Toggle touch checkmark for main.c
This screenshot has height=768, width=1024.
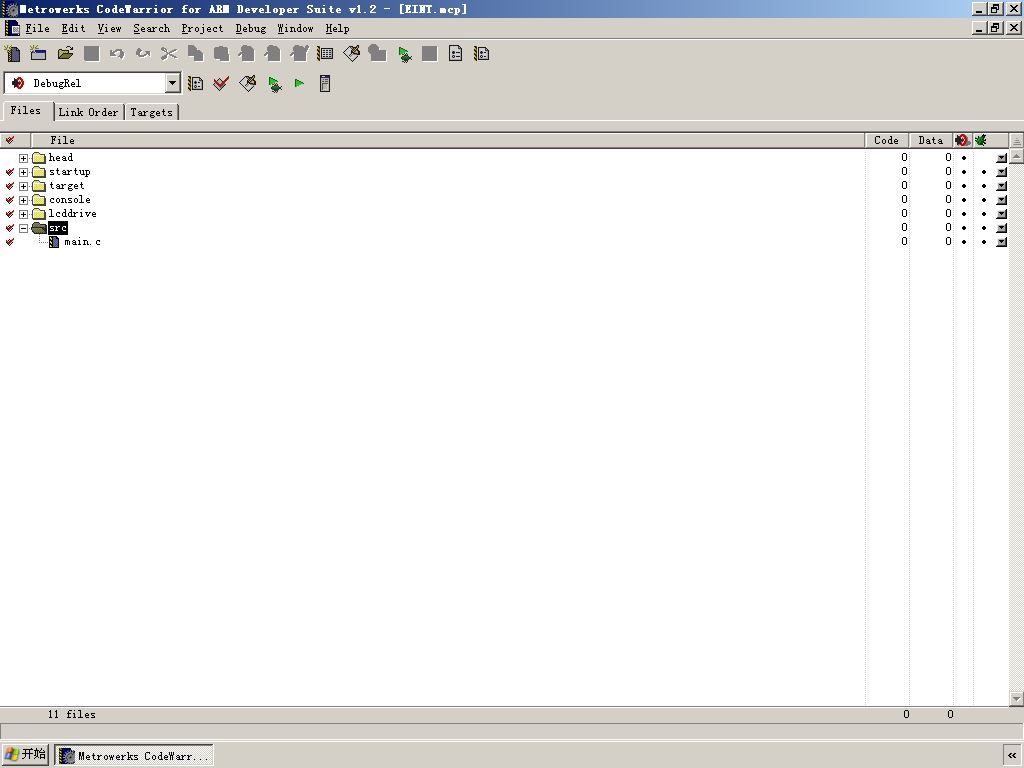(x=10, y=242)
